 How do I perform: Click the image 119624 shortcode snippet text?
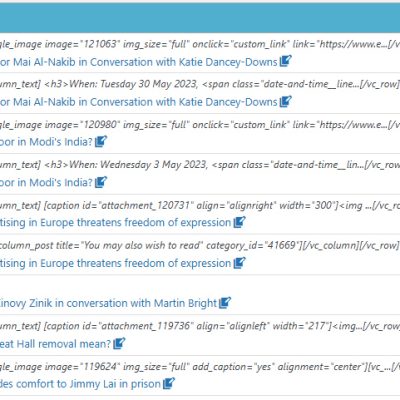pyautogui.click(x=200, y=367)
